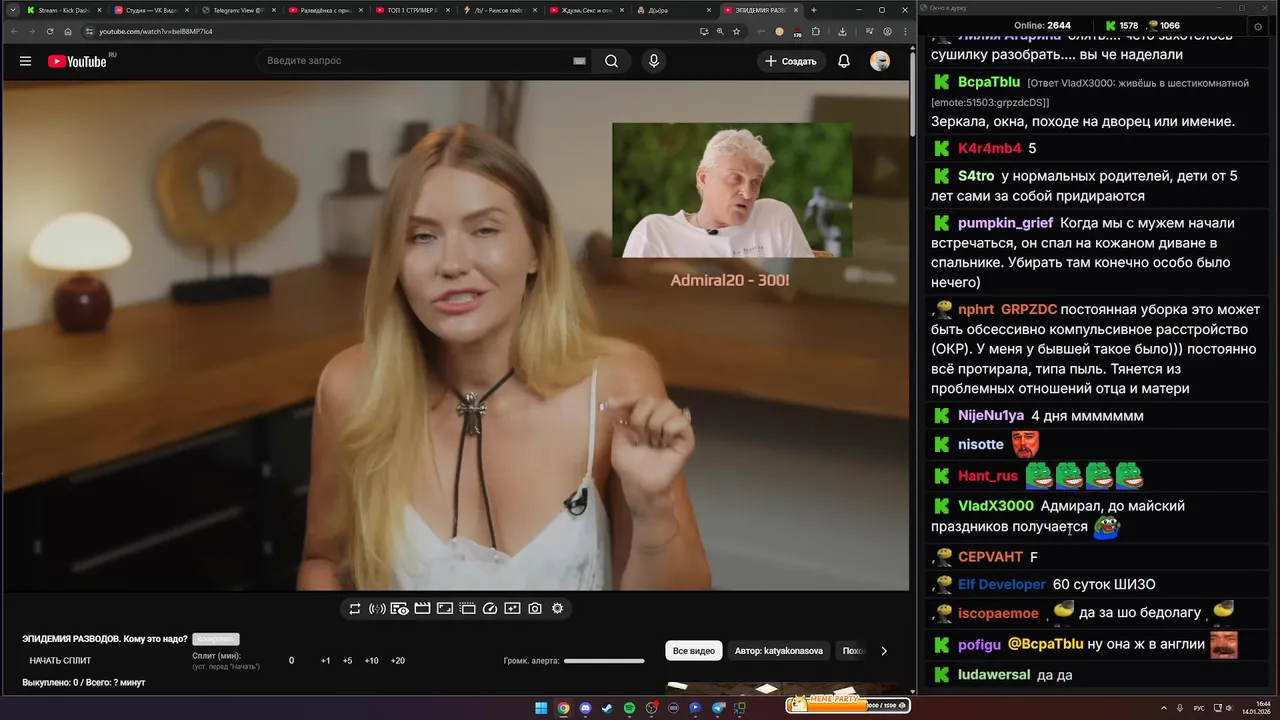Open the YouTube hamburger guide menu
This screenshot has height=720, width=1280.
[25, 61]
